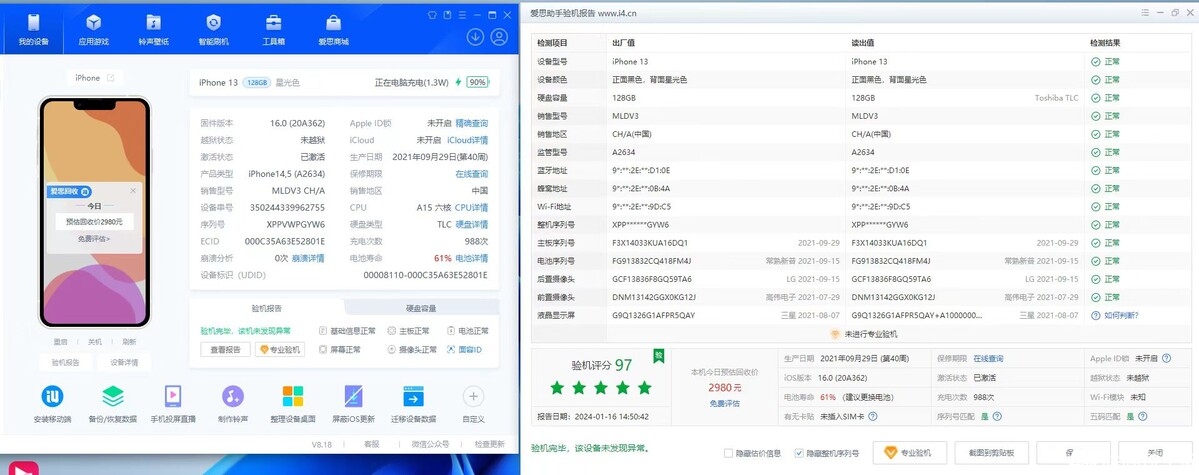Image resolution: width=1199 pixels, height=475 pixels.
Task: Toggle the 隐藏整机序列号 checkbox
Action: point(799,454)
